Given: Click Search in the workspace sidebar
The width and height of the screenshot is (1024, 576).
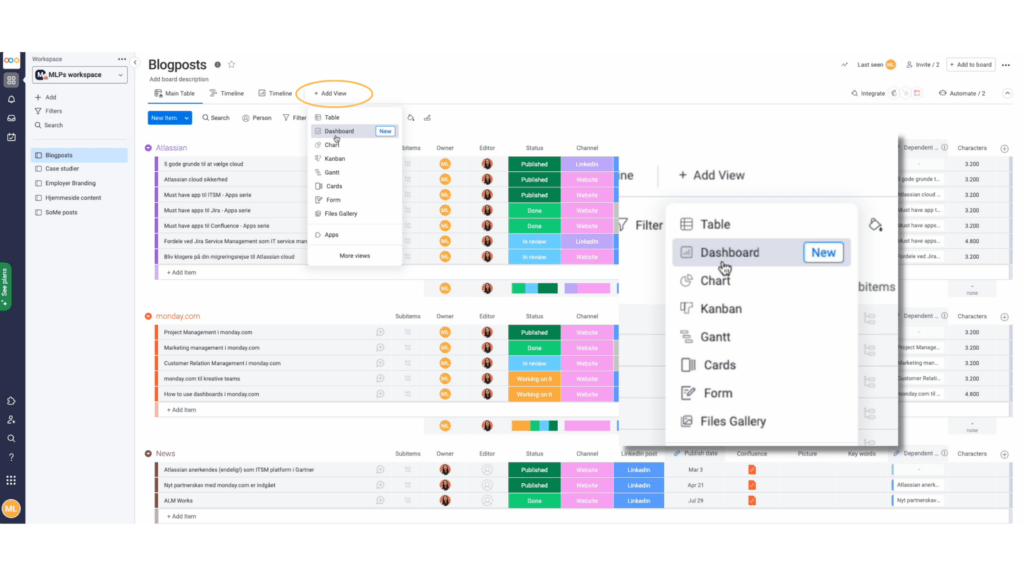Looking at the screenshot, I should 49,125.
